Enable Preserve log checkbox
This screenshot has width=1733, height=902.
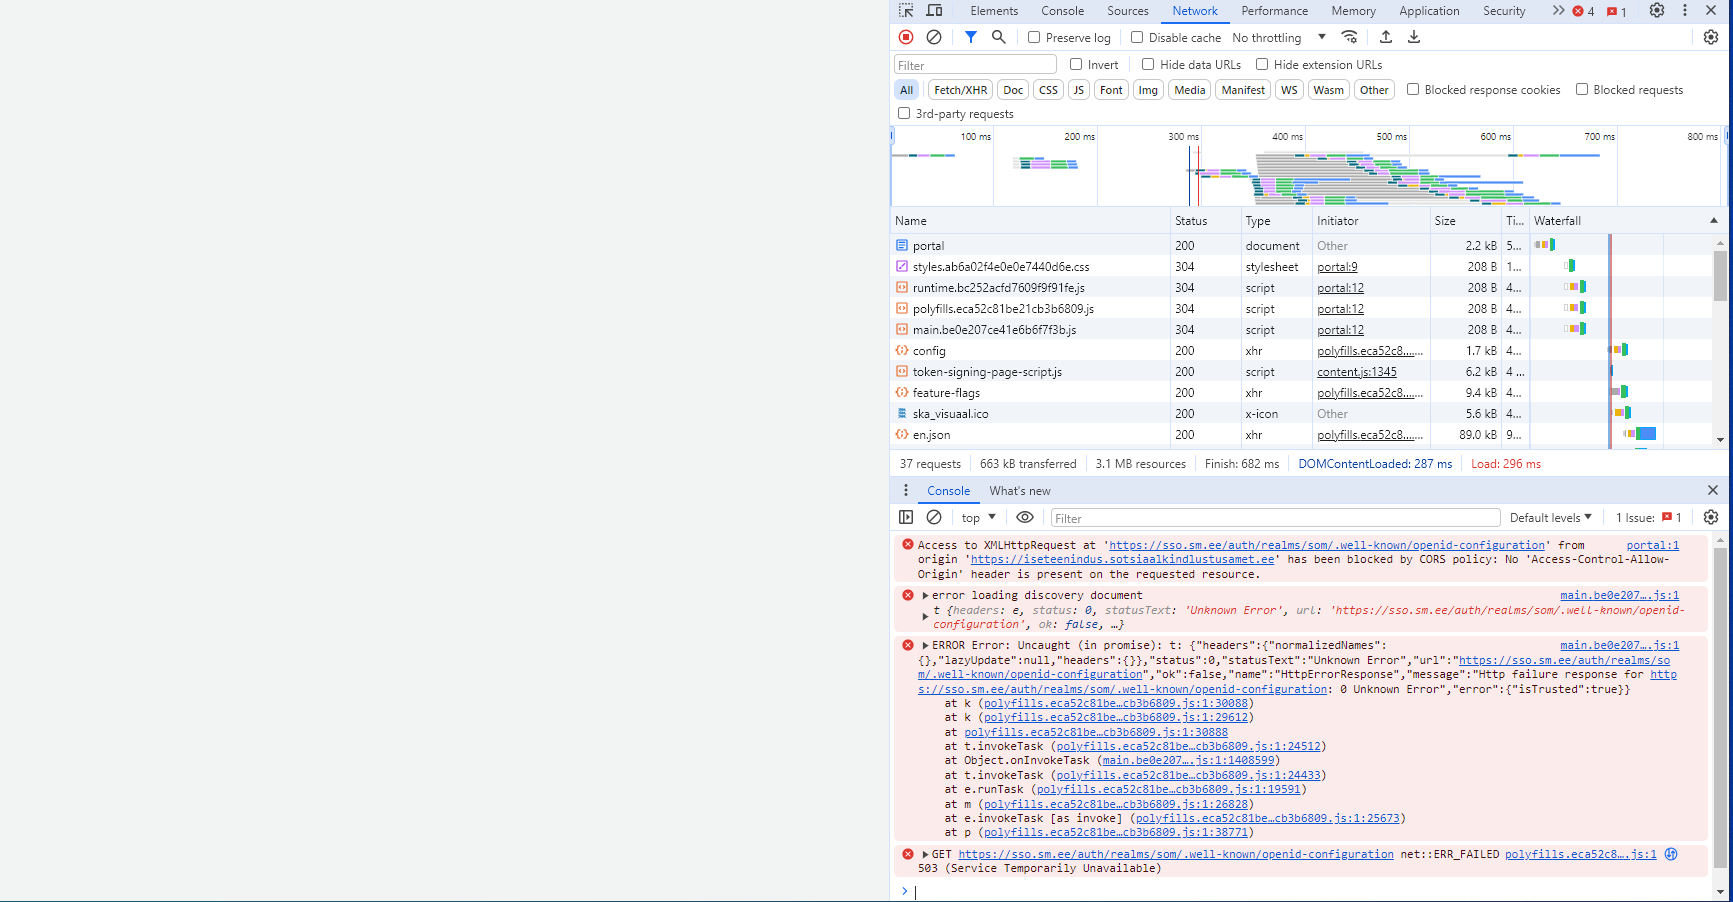[x=1034, y=37]
